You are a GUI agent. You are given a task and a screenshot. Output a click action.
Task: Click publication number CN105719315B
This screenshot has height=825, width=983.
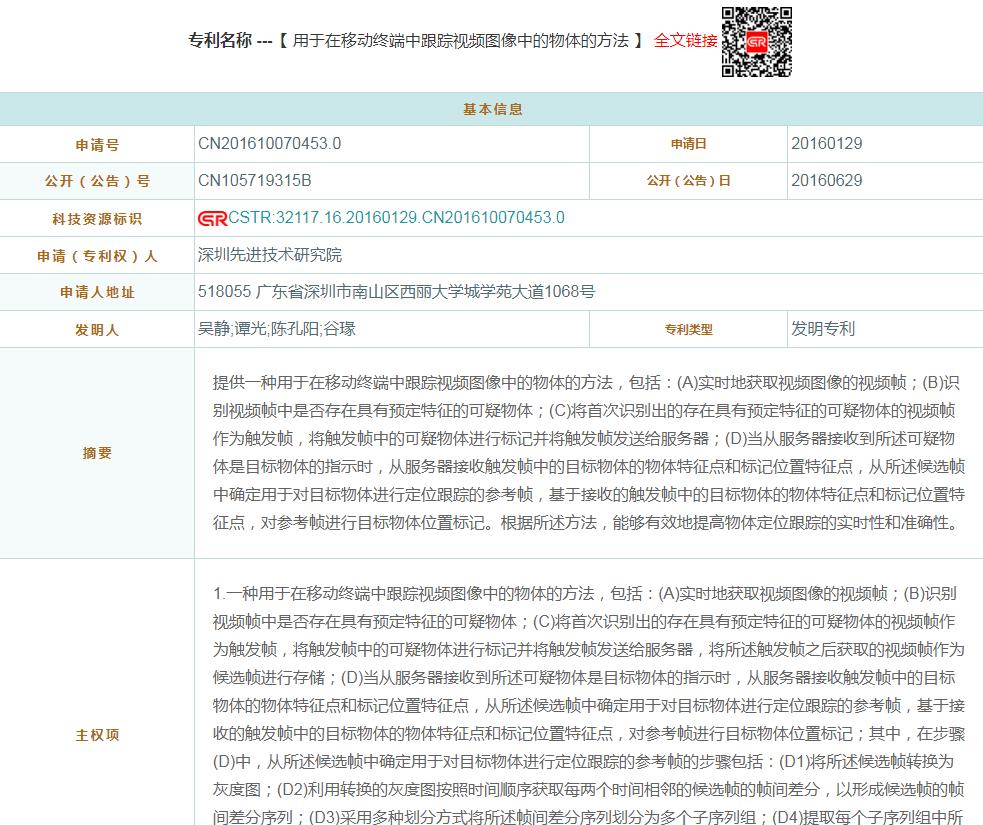point(254,181)
